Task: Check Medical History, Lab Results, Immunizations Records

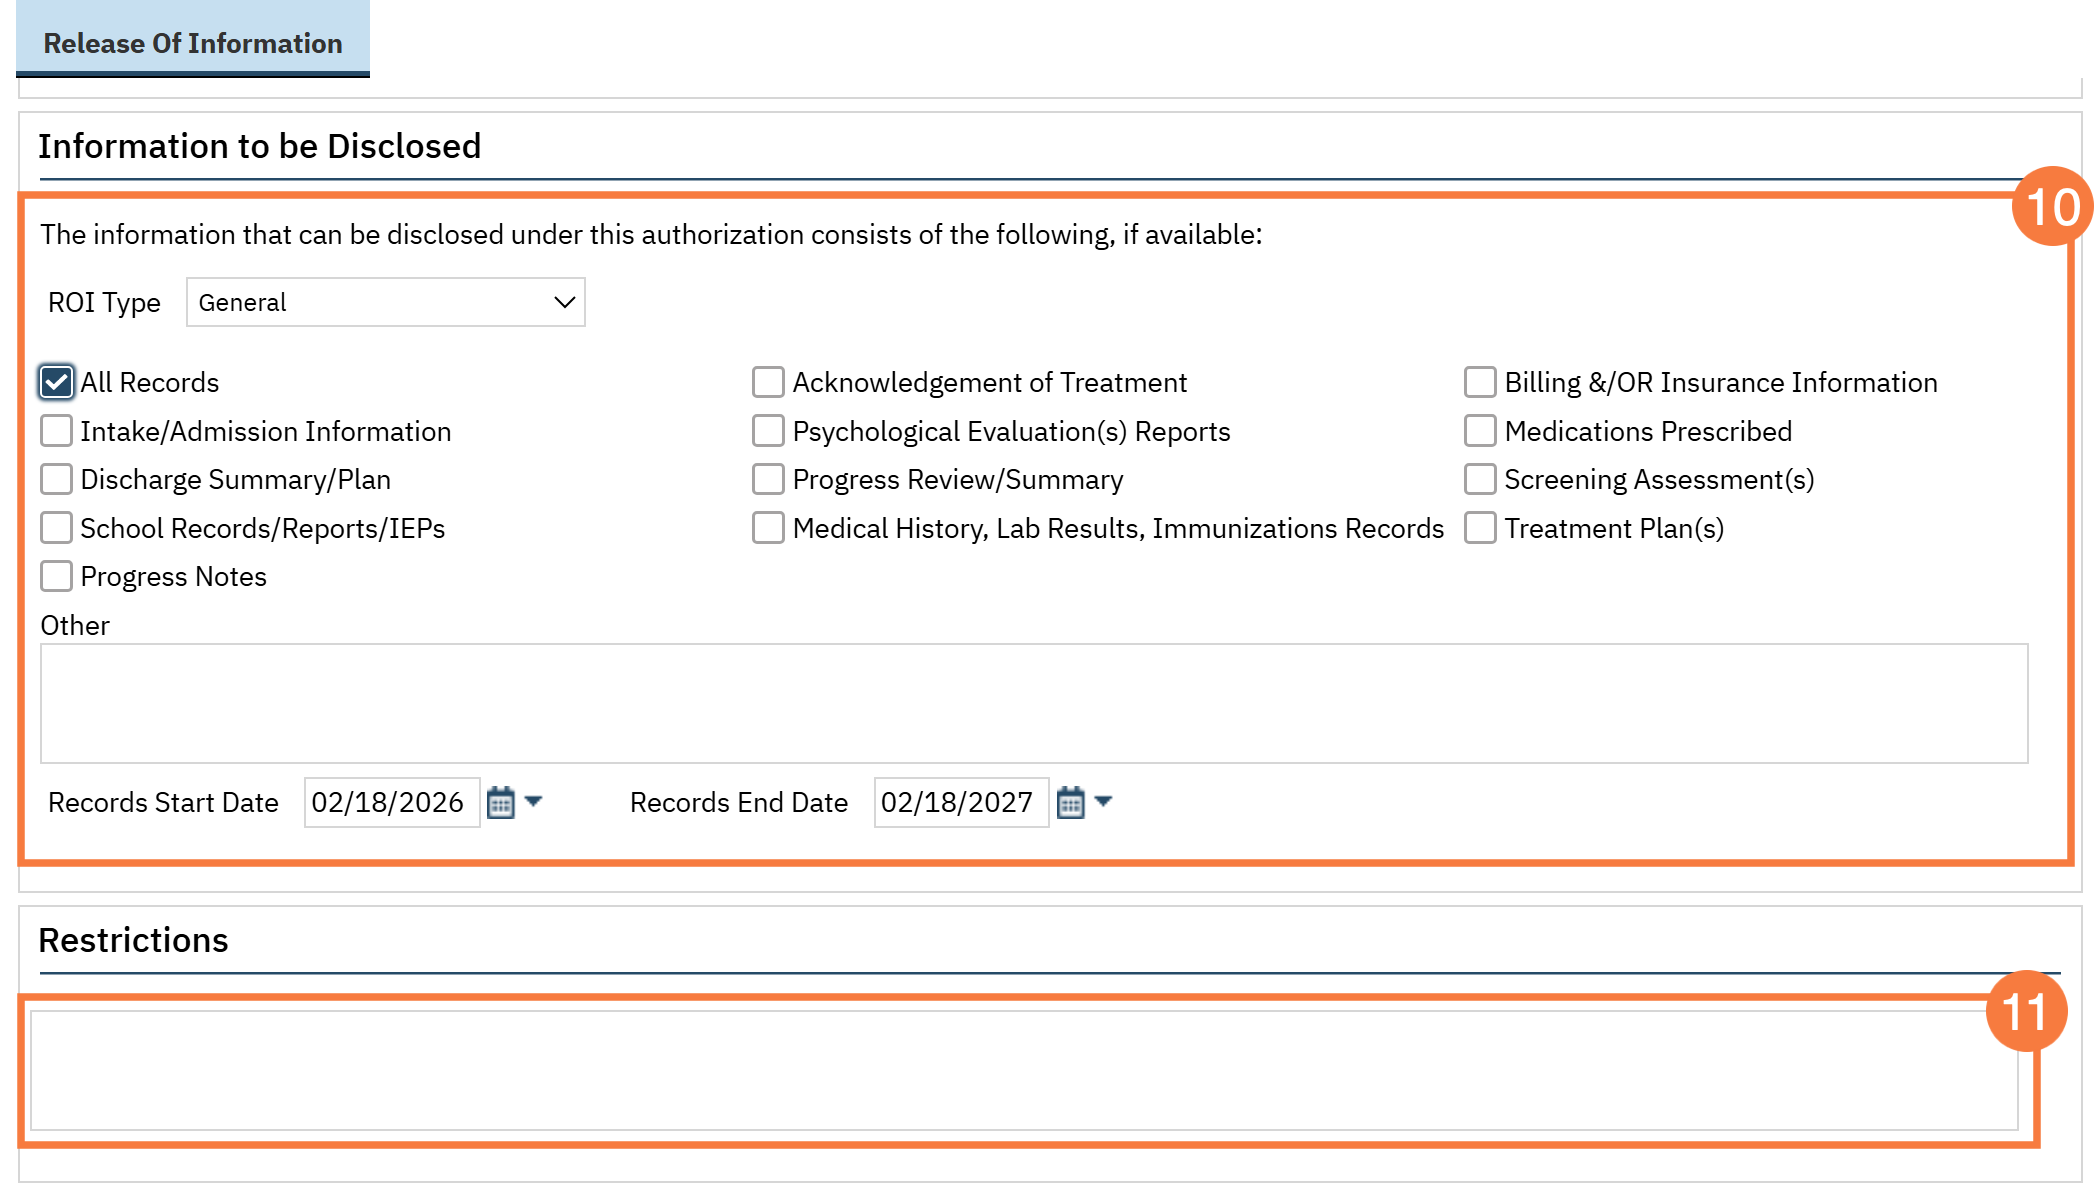Action: [768, 528]
